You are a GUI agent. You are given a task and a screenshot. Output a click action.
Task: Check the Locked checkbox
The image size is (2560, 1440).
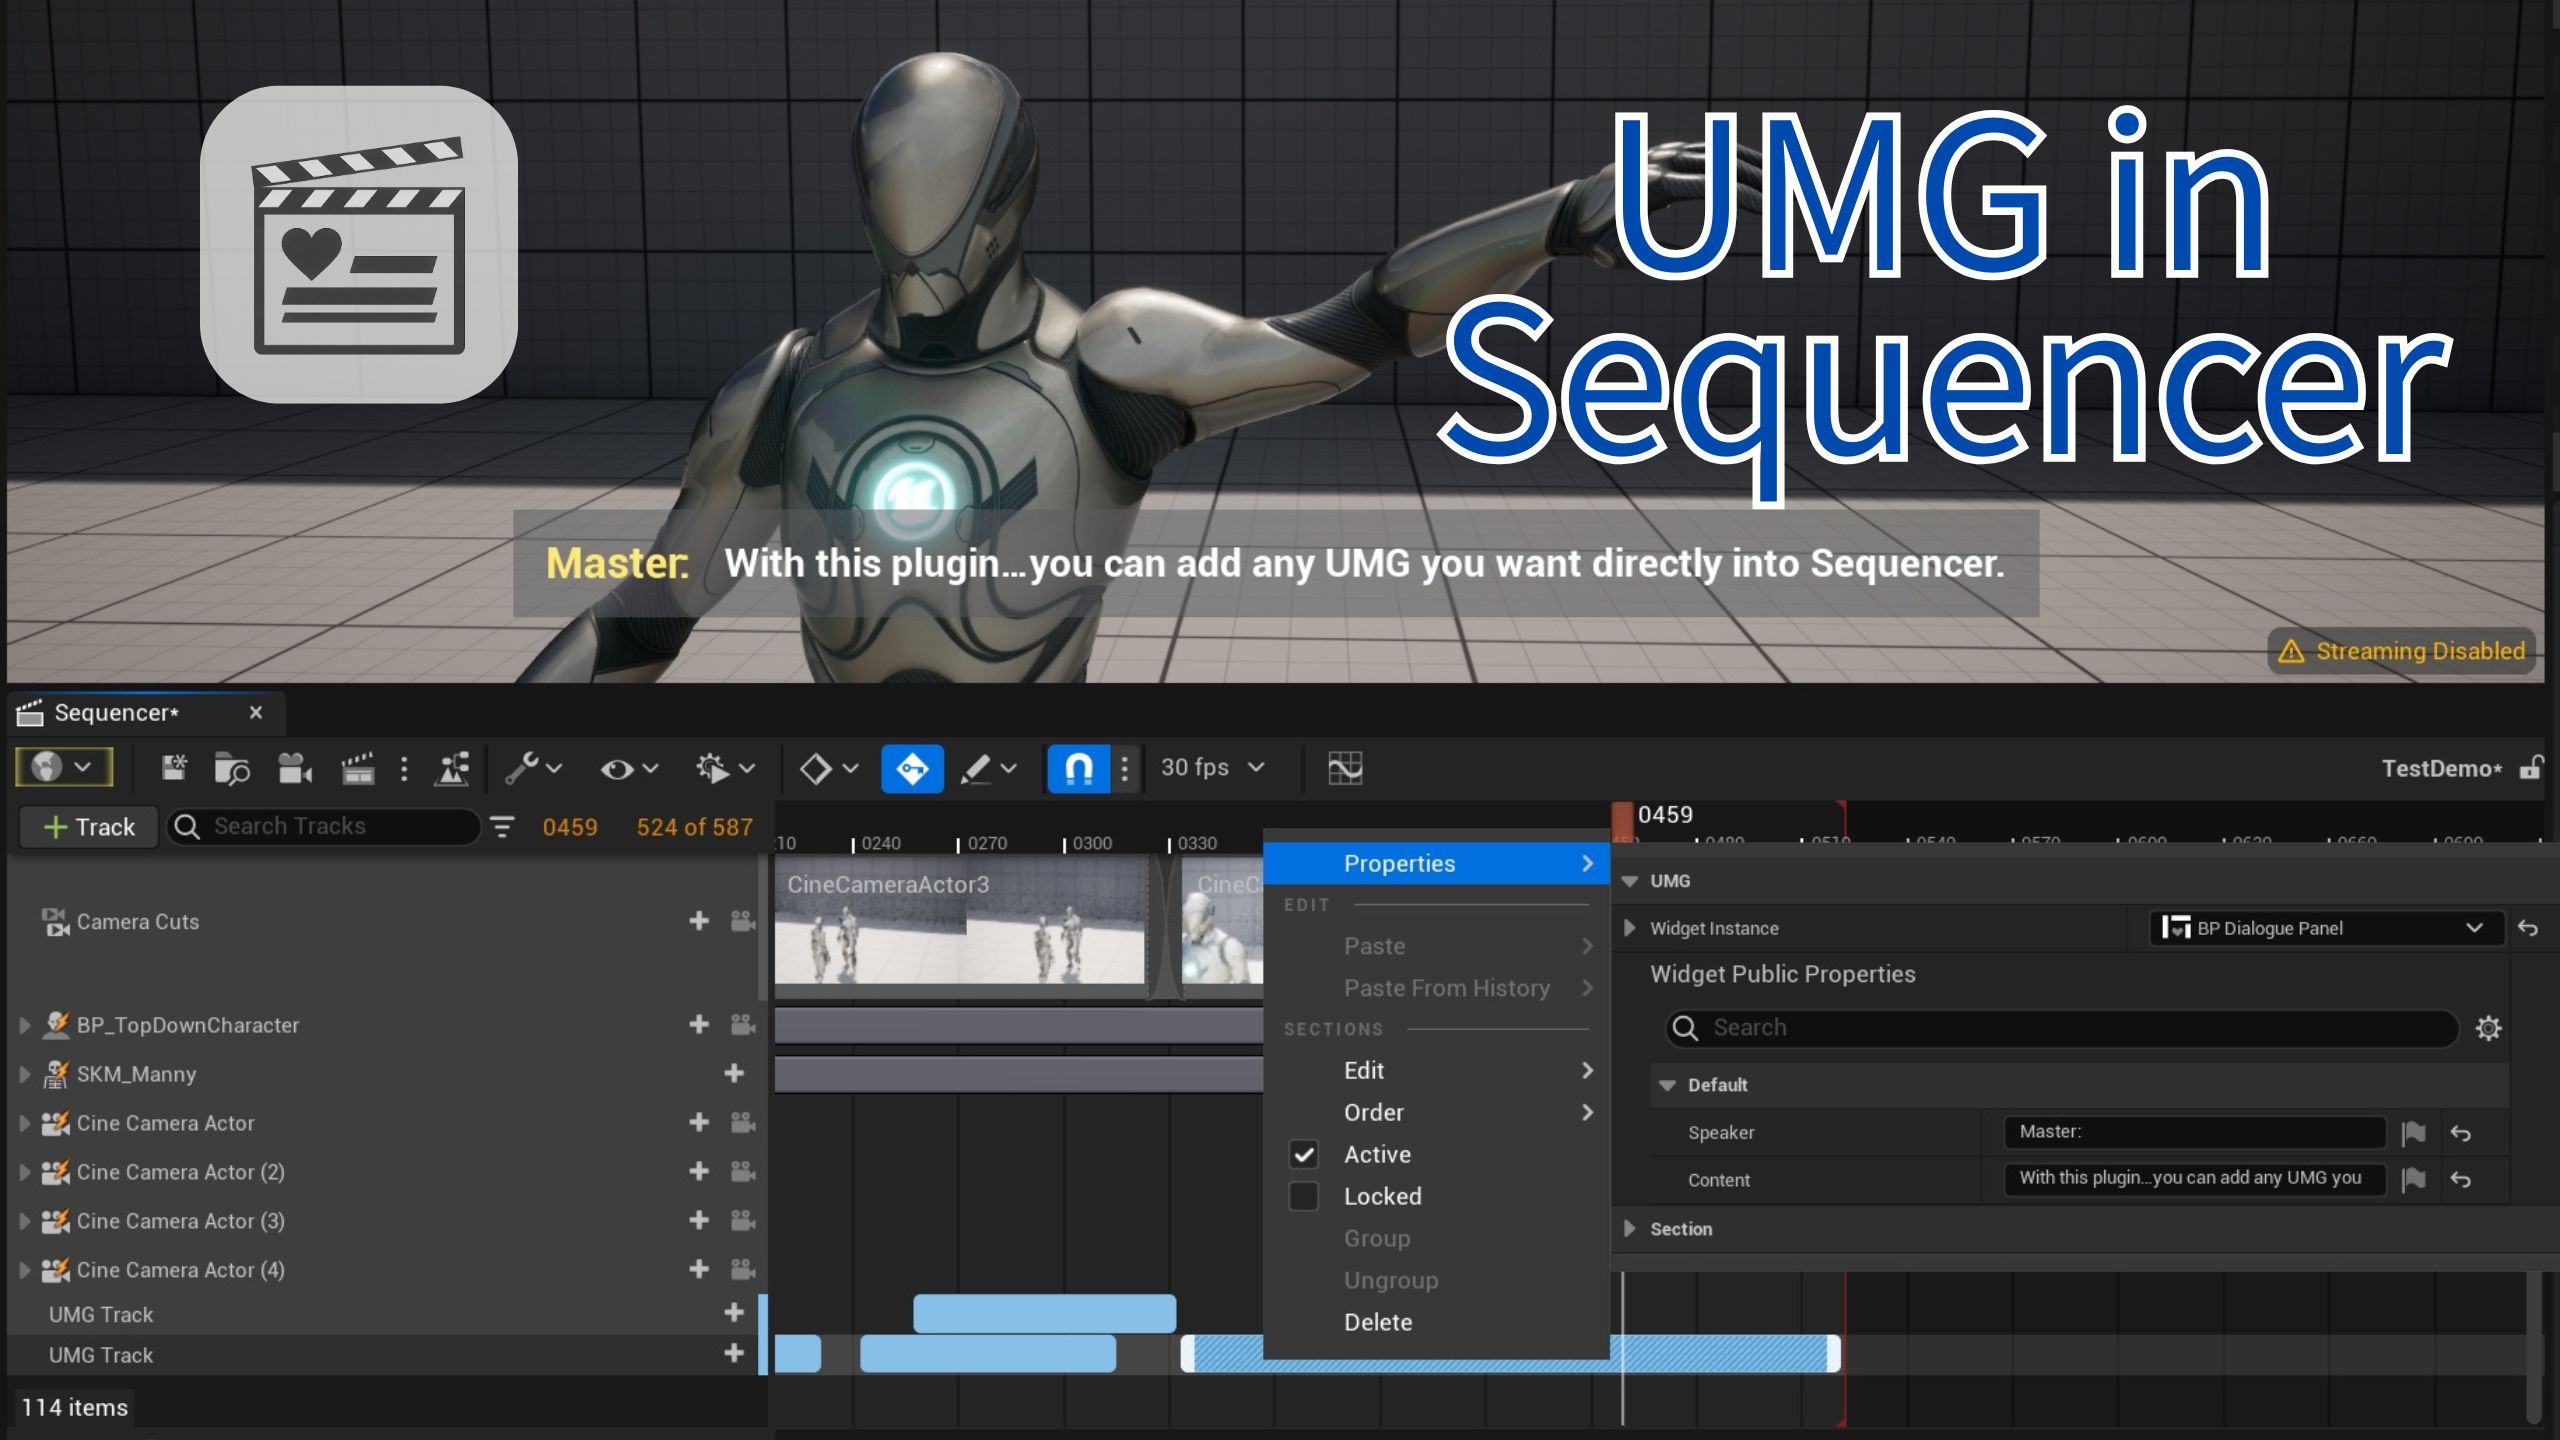pyautogui.click(x=1304, y=1197)
